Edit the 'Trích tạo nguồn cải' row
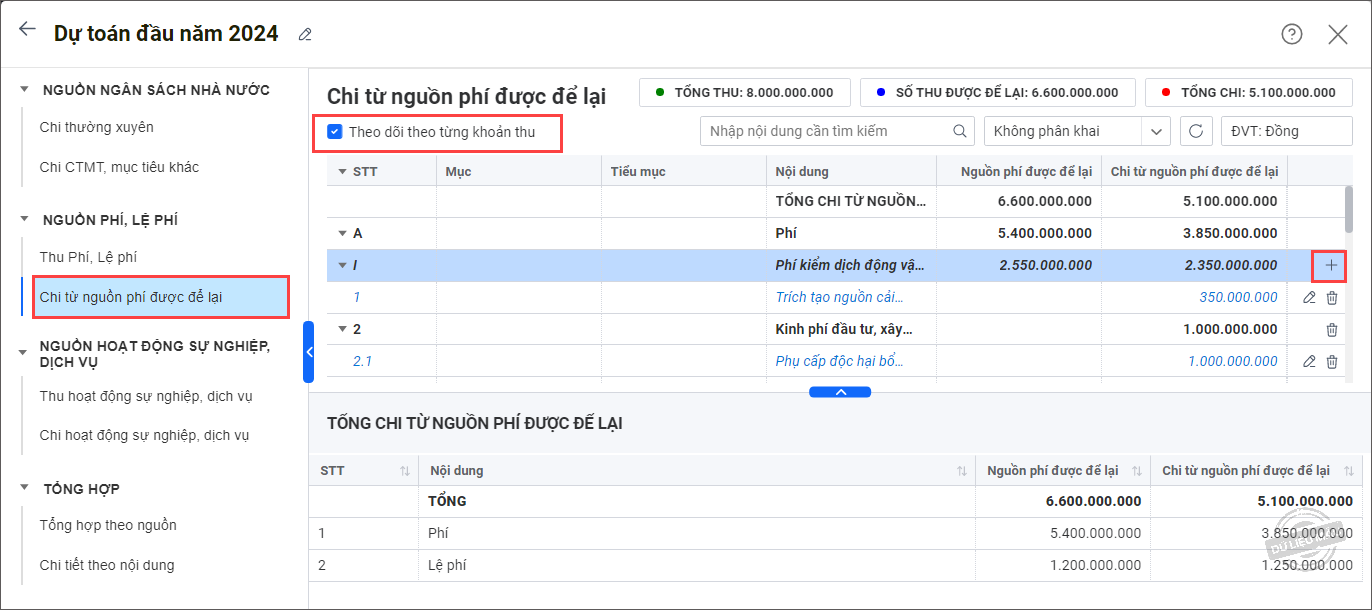 point(1309,298)
